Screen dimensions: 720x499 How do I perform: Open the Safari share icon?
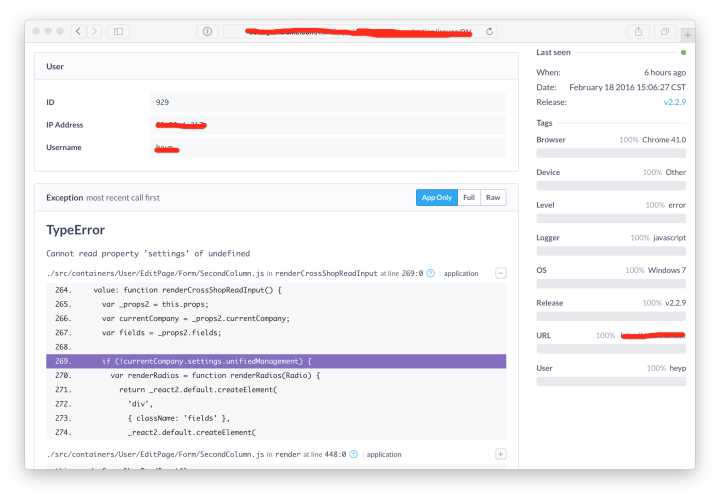(x=638, y=31)
